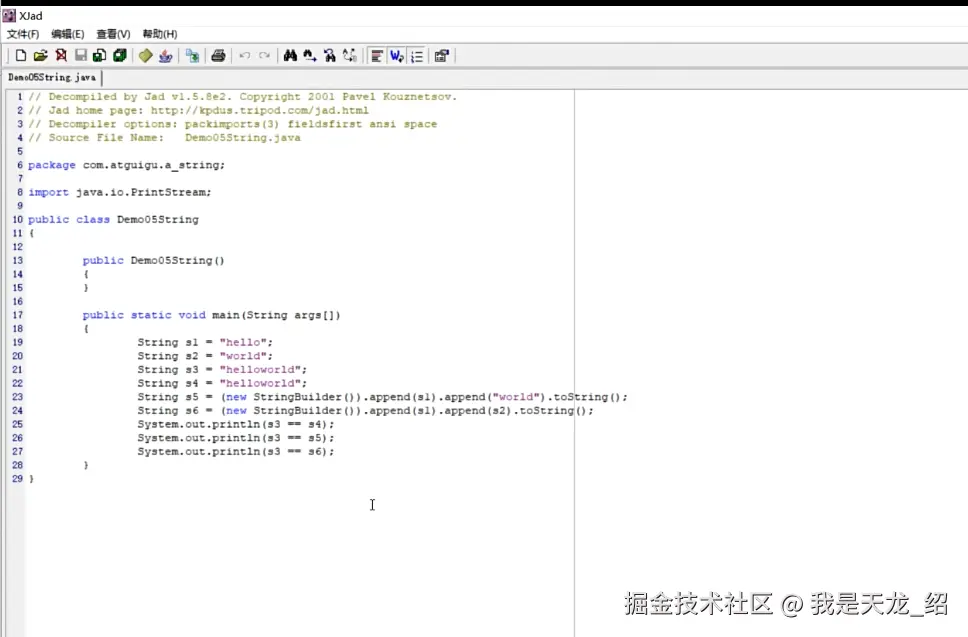968x637 pixels.
Task: Click the yellow diamond decompile icon
Action: (145, 56)
